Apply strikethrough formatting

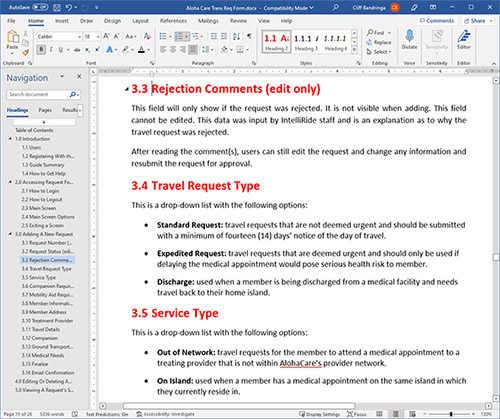77,50
